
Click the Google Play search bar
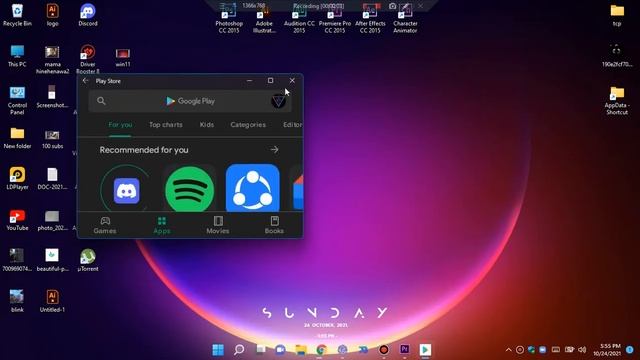pos(190,101)
